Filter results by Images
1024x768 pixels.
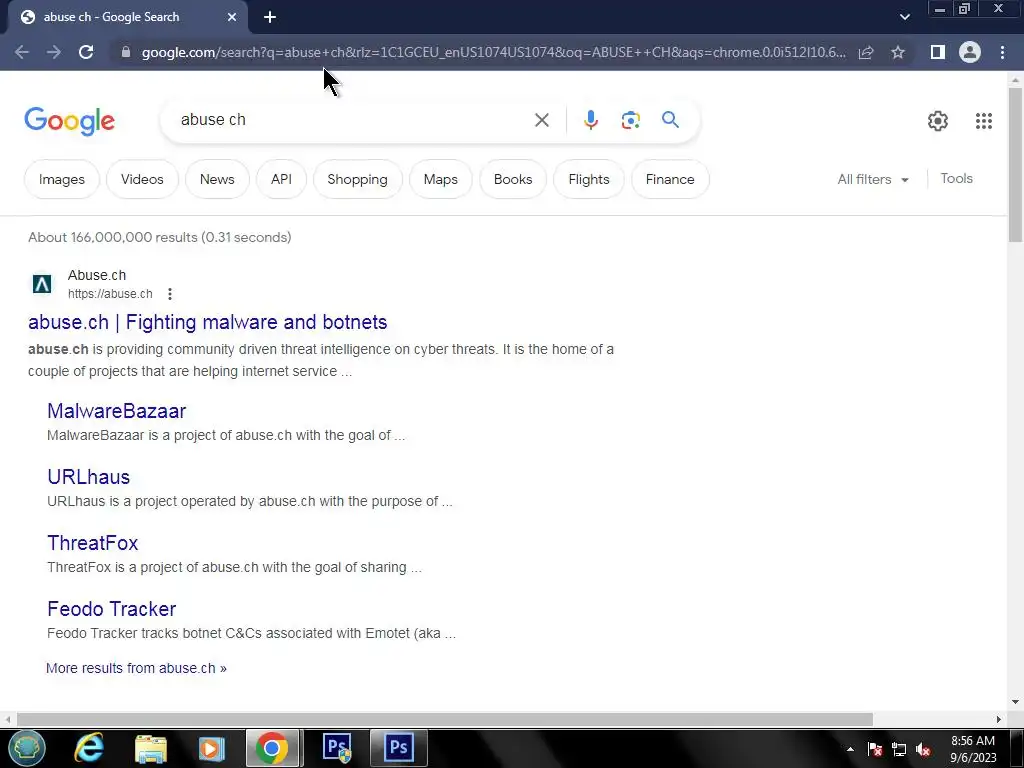click(x=61, y=180)
